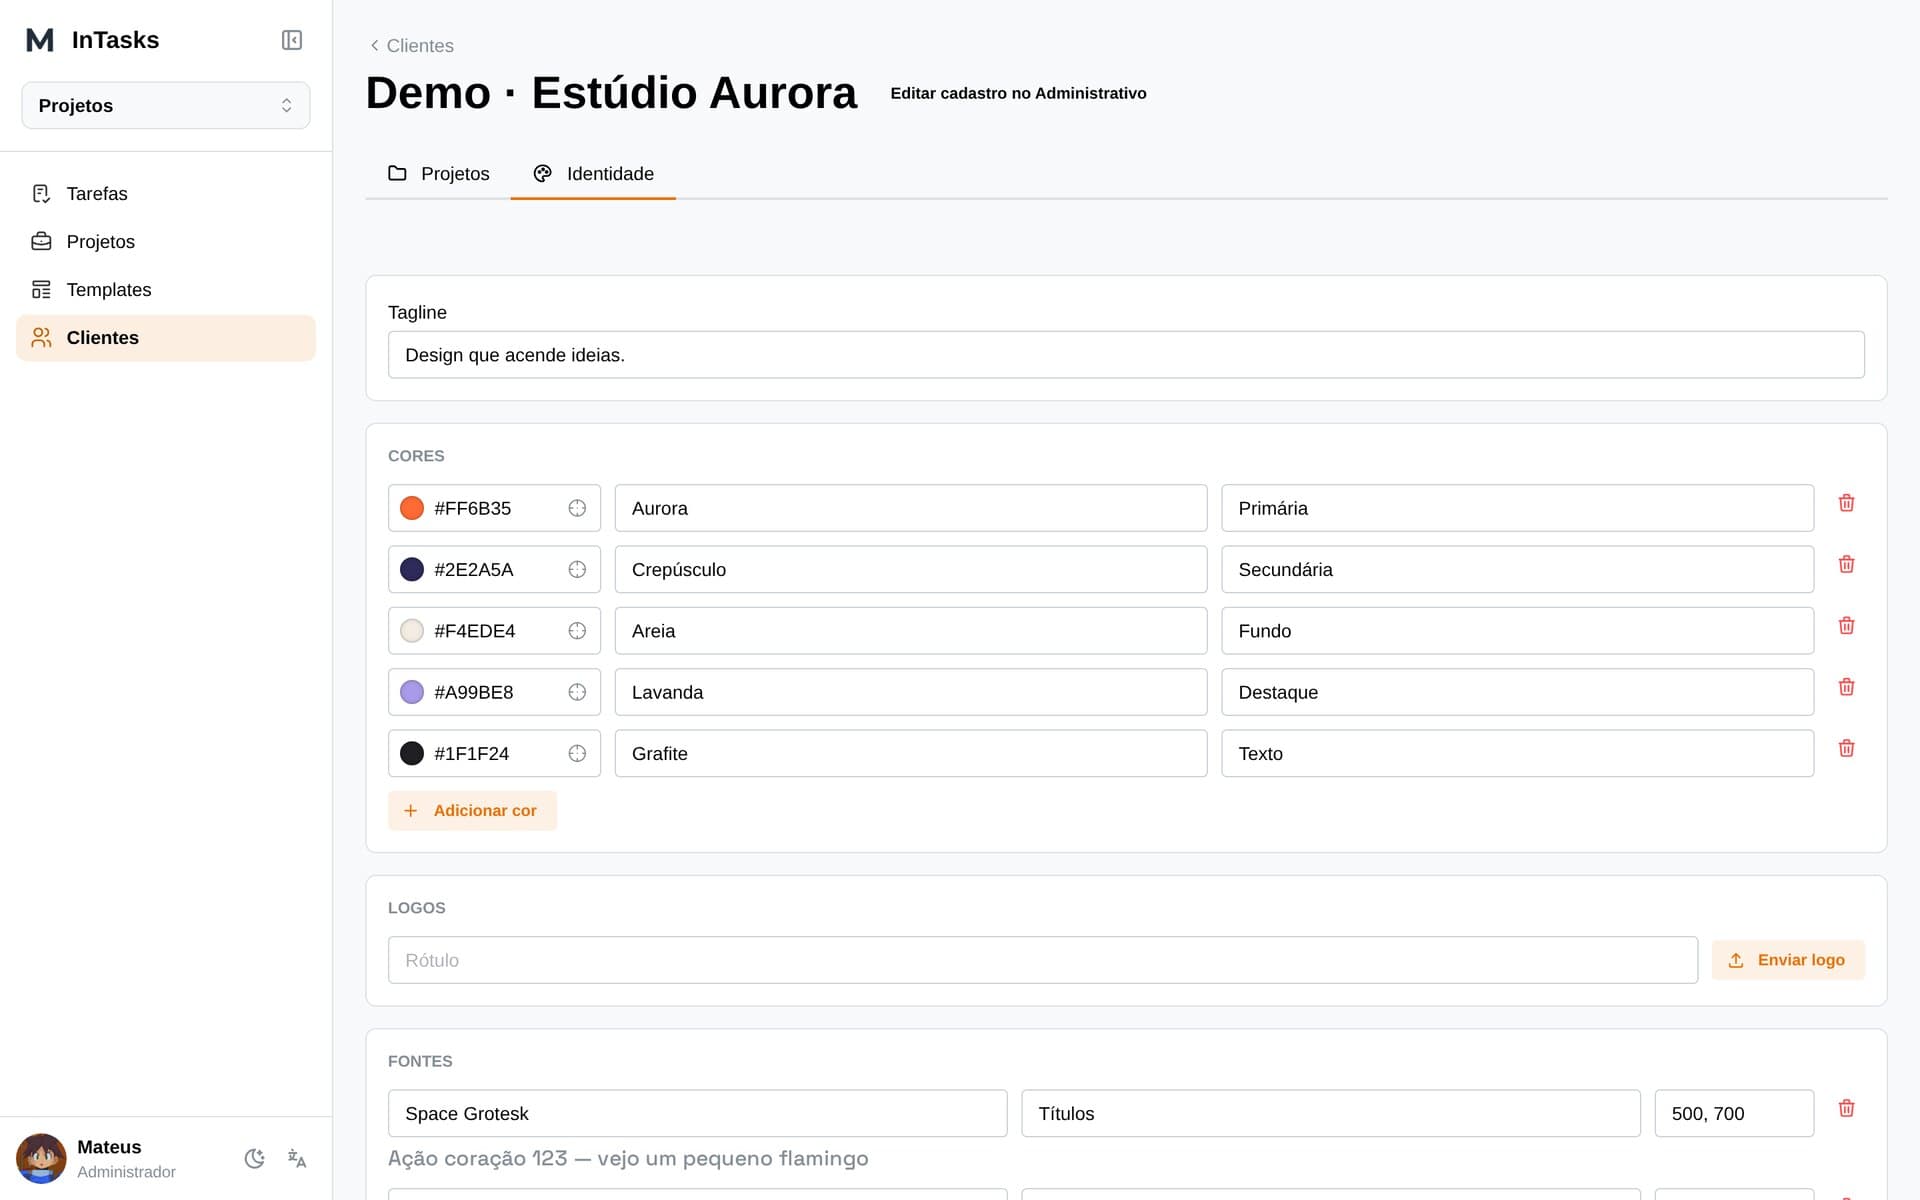Remove the Lavanda color with trash icon
Image resolution: width=1920 pixels, height=1200 pixels.
[1846, 687]
